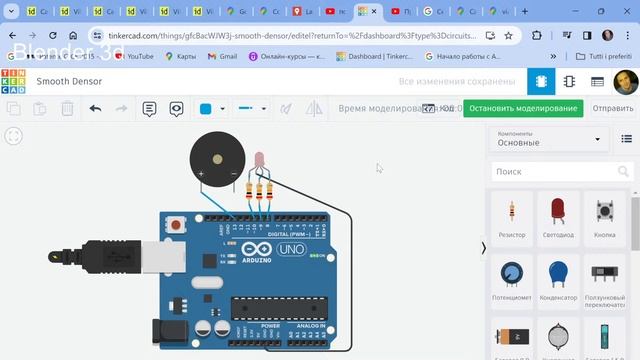Image resolution: width=640 pixels, height=360 pixels.
Task: Select the Потенциометр component
Action: pyautogui.click(x=512, y=282)
